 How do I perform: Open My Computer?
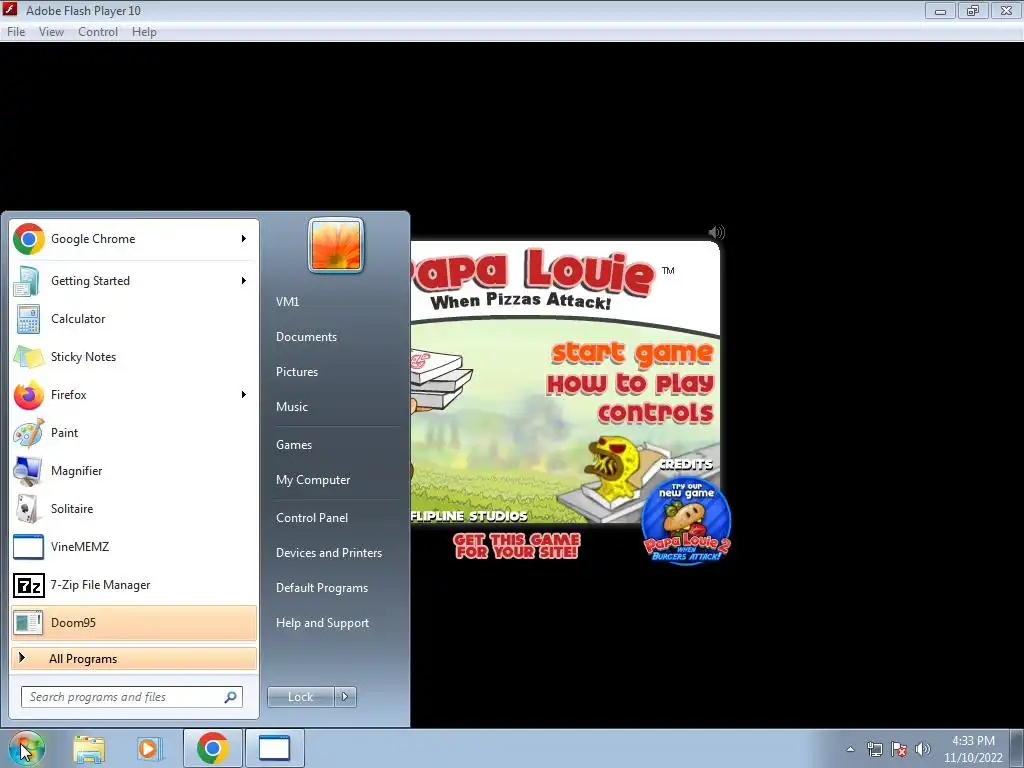[313, 480]
